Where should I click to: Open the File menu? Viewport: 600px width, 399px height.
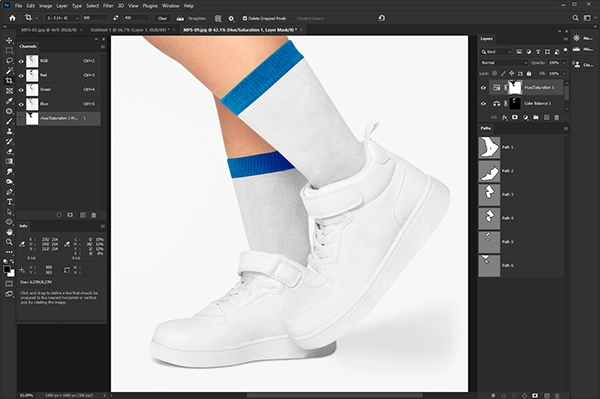click(x=18, y=6)
